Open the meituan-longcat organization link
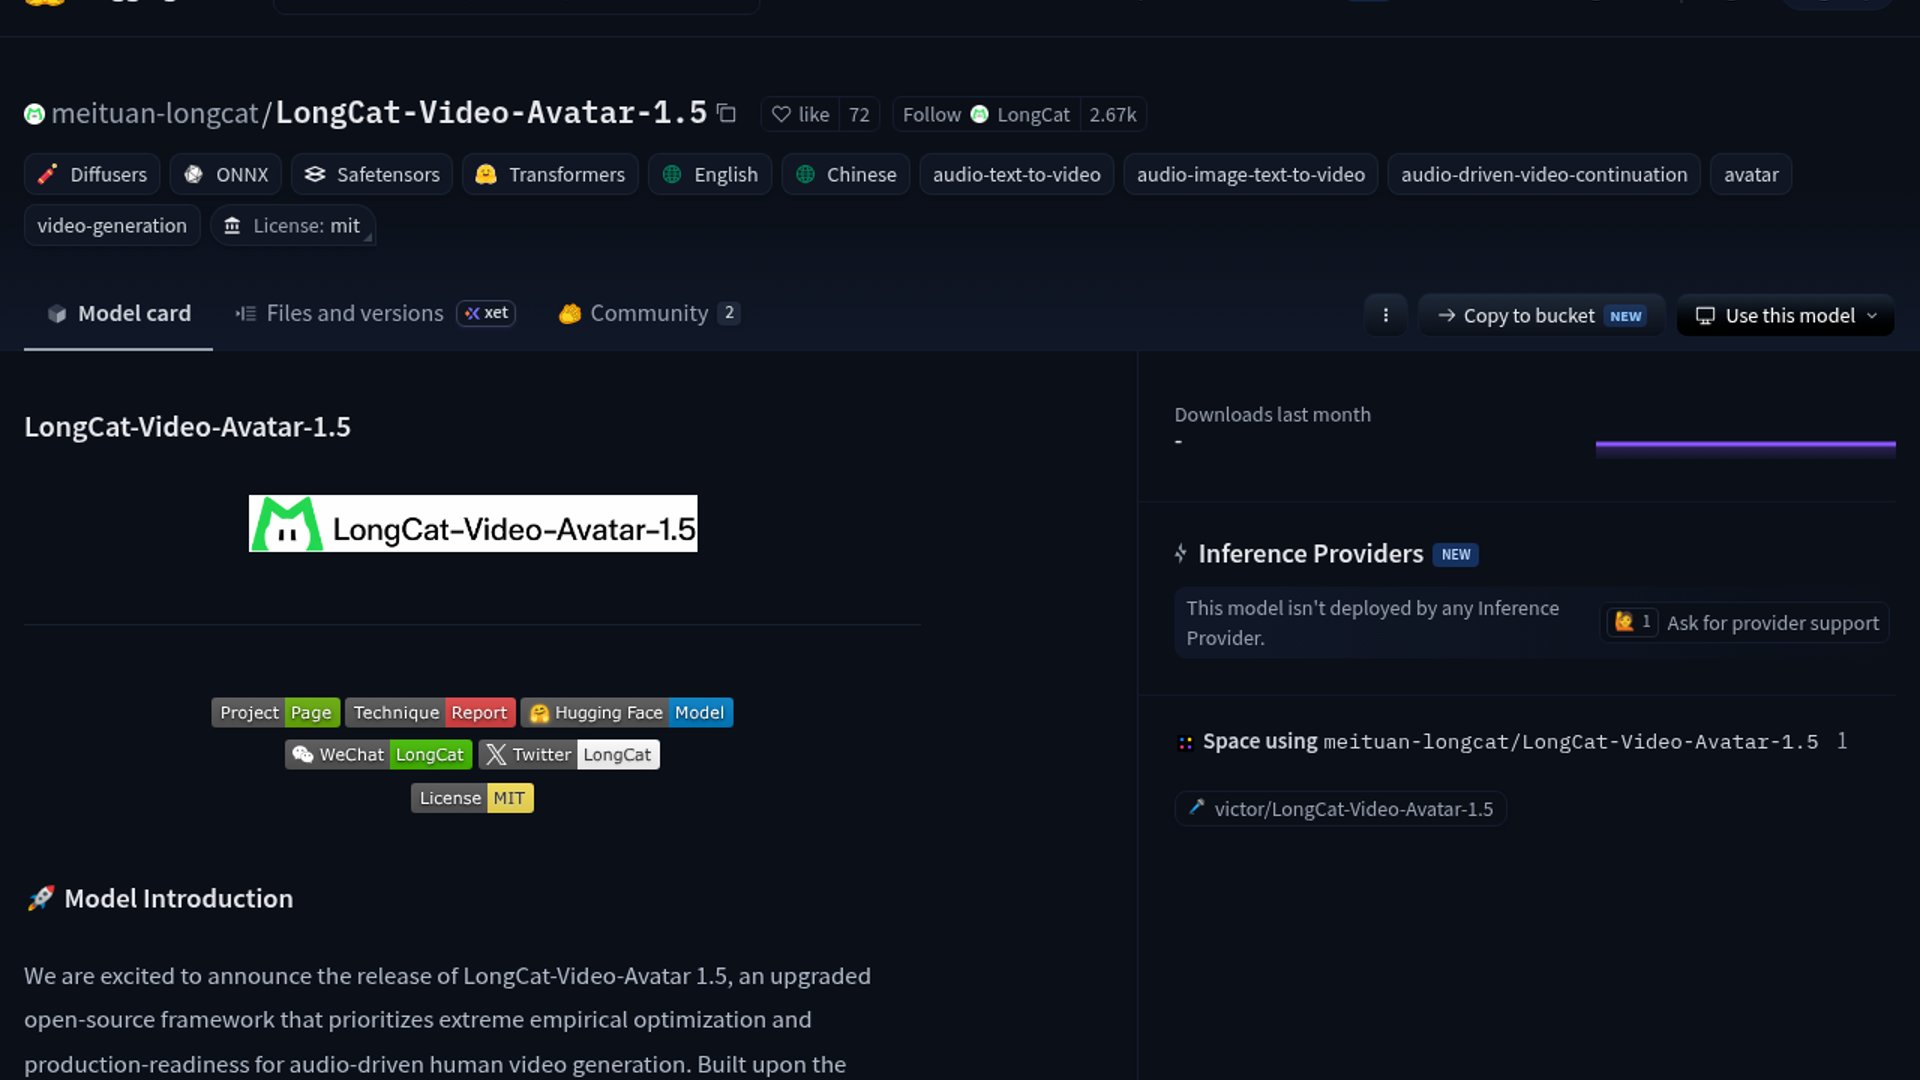The width and height of the screenshot is (1920, 1080). 155,114
